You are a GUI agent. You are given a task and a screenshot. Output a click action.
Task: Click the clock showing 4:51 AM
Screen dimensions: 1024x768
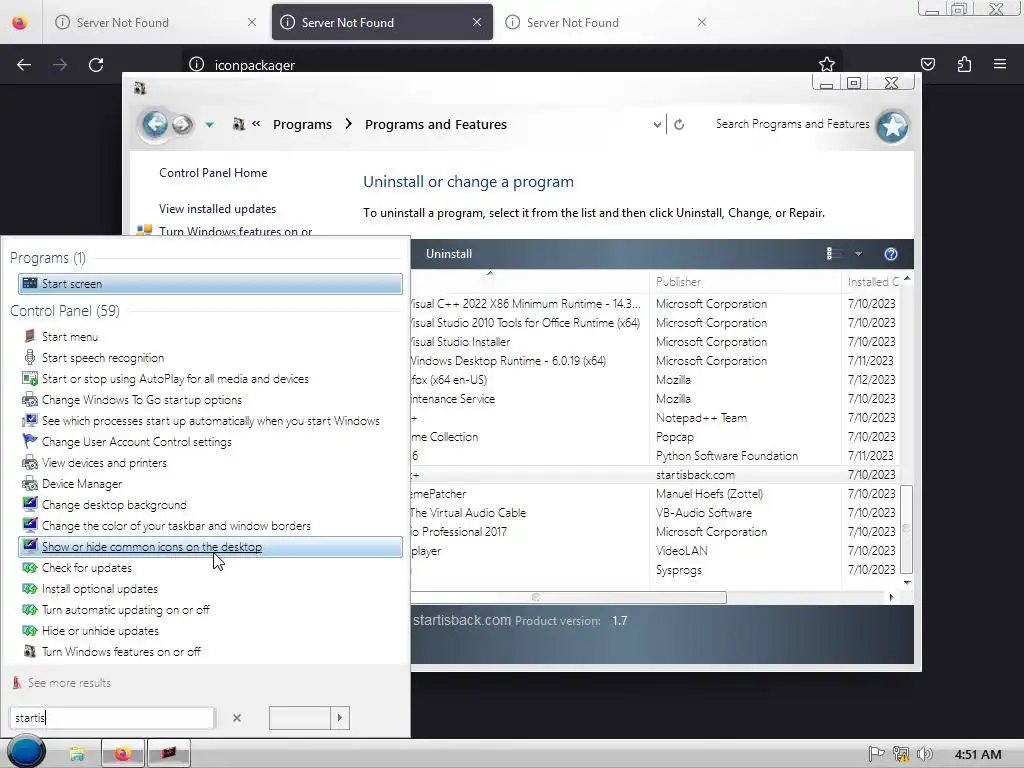click(978, 755)
